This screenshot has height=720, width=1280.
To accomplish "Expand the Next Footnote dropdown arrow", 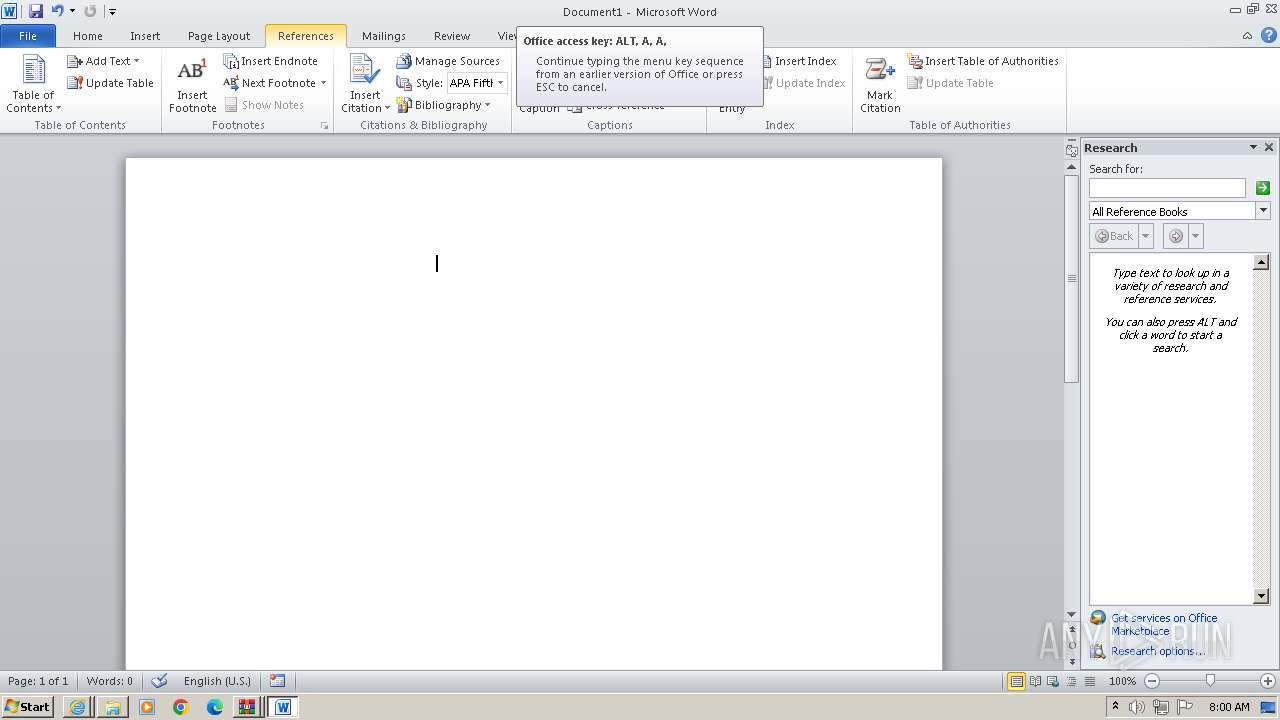I will click(323, 83).
